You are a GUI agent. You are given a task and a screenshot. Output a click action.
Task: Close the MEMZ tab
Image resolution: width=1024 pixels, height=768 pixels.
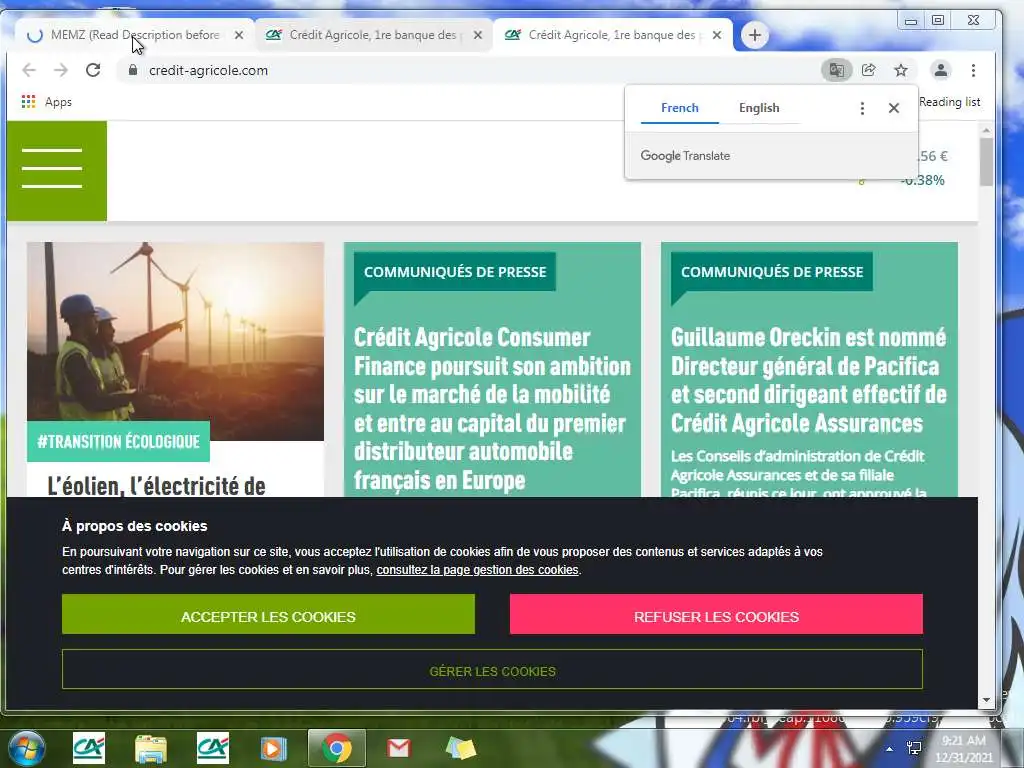point(239,35)
